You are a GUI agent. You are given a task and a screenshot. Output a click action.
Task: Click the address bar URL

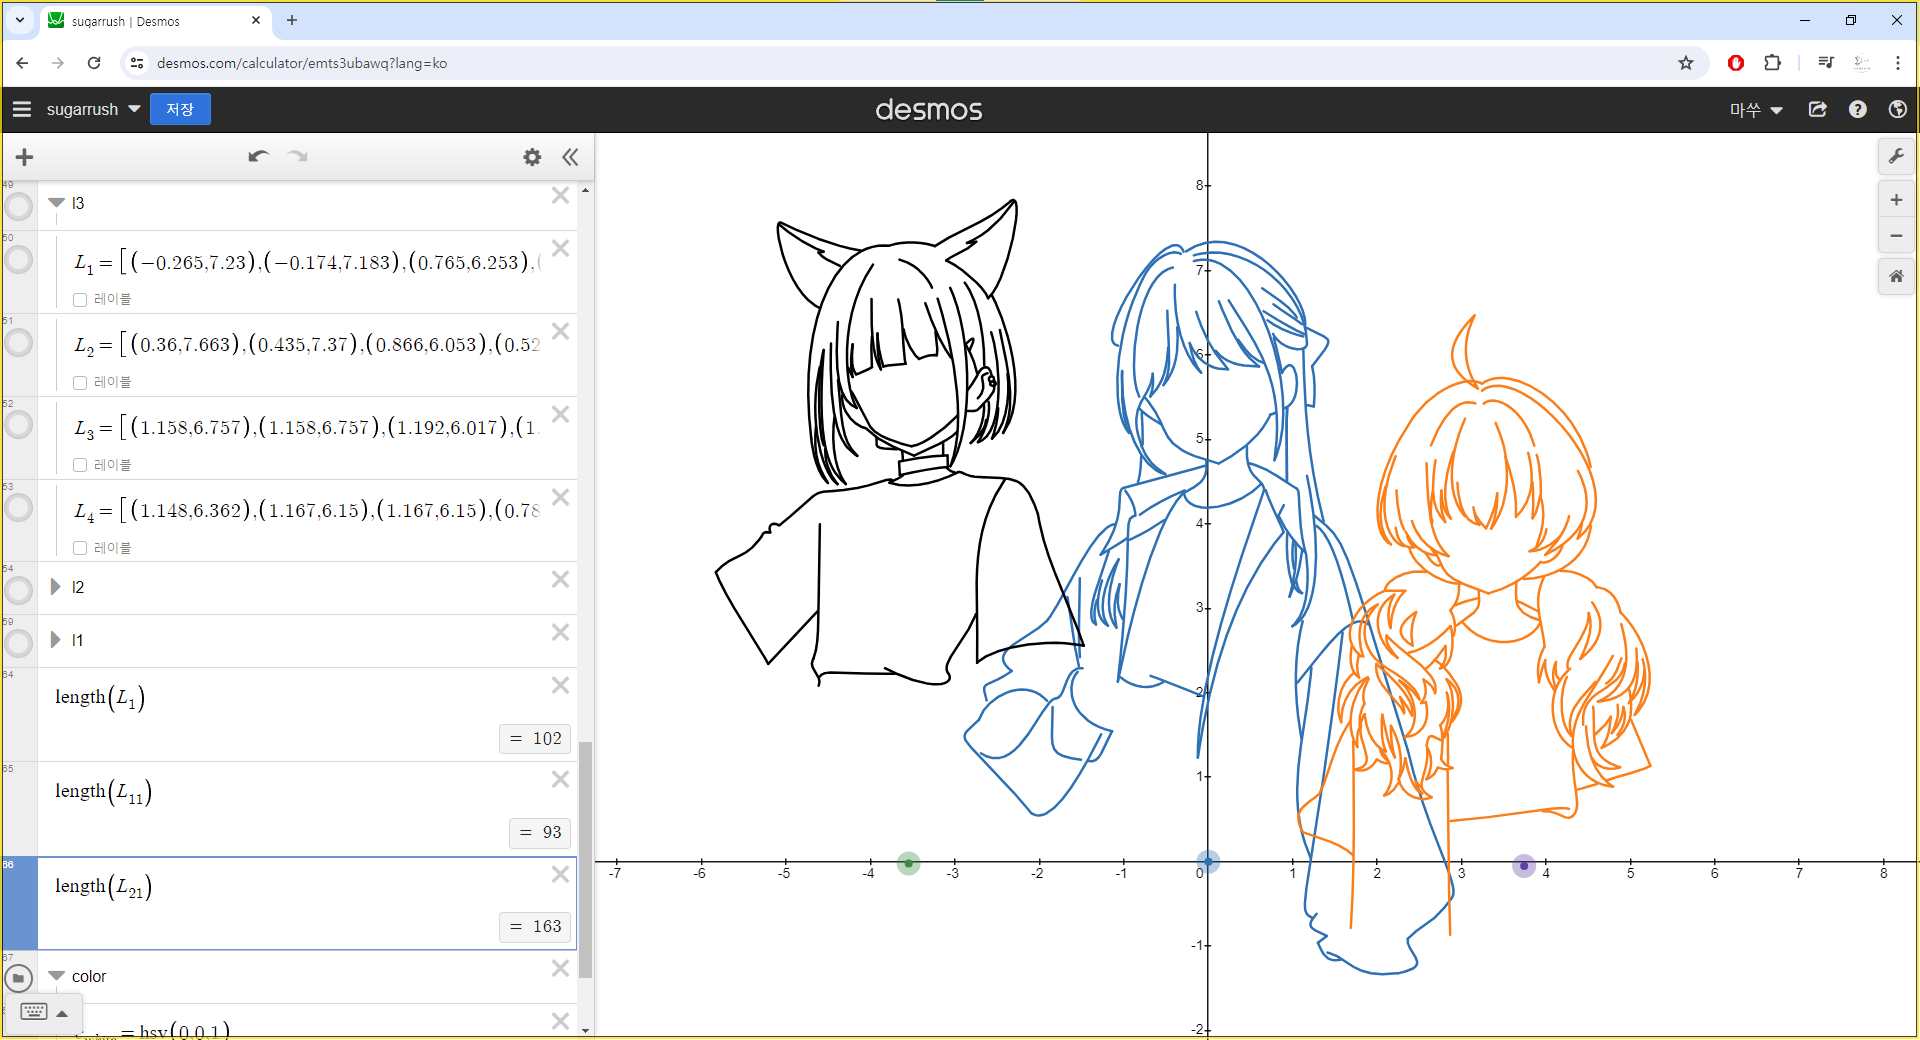pyautogui.click(x=302, y=63)
